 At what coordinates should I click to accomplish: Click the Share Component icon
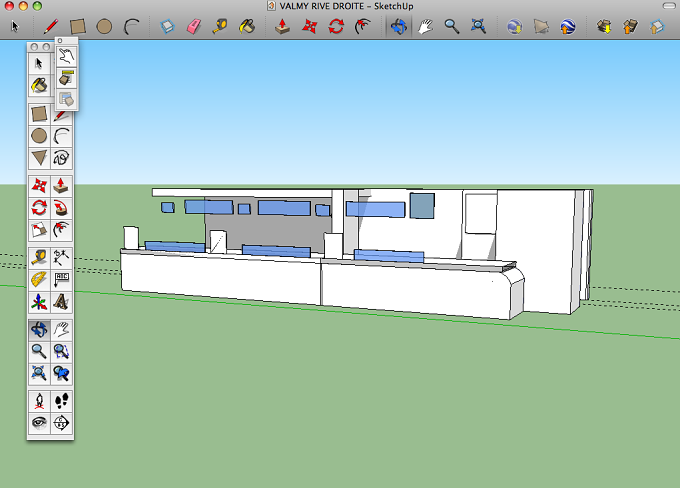(657, 26)
